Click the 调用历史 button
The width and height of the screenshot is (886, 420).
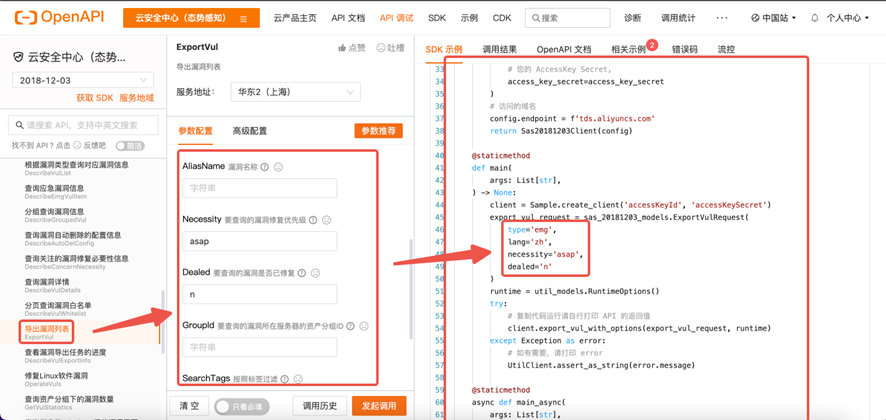(x=320, y=406)
